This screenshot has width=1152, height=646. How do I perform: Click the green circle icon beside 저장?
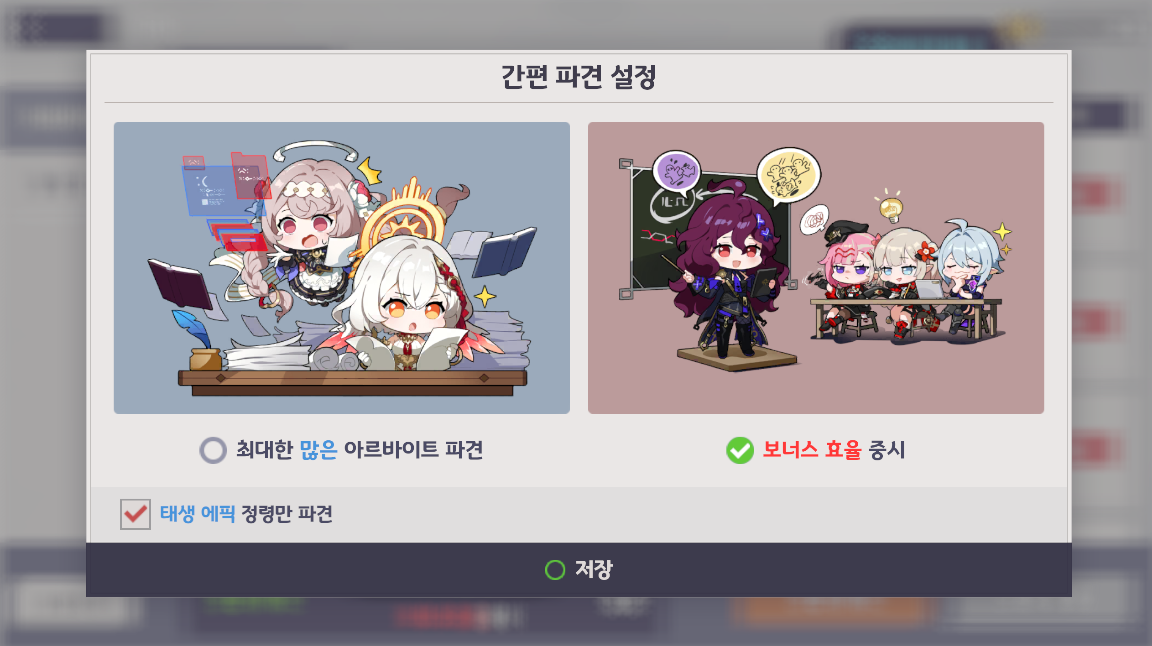[555, 570]
